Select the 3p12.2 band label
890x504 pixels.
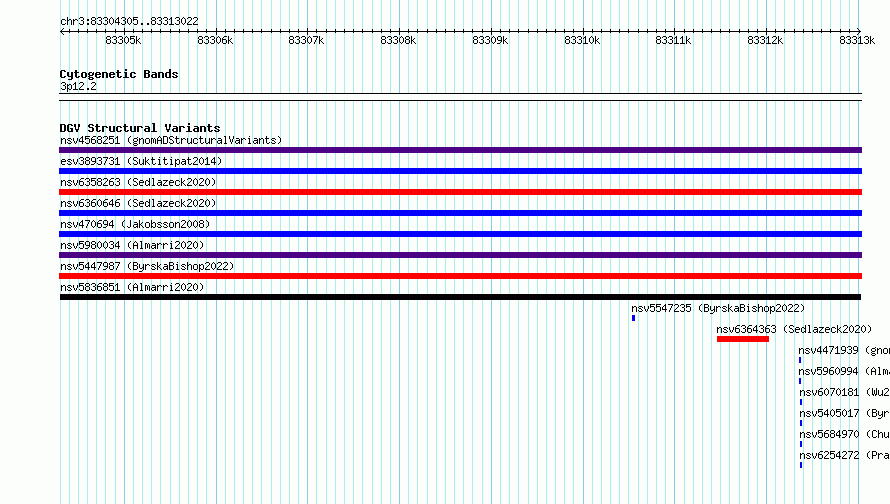tap(78, 86)
